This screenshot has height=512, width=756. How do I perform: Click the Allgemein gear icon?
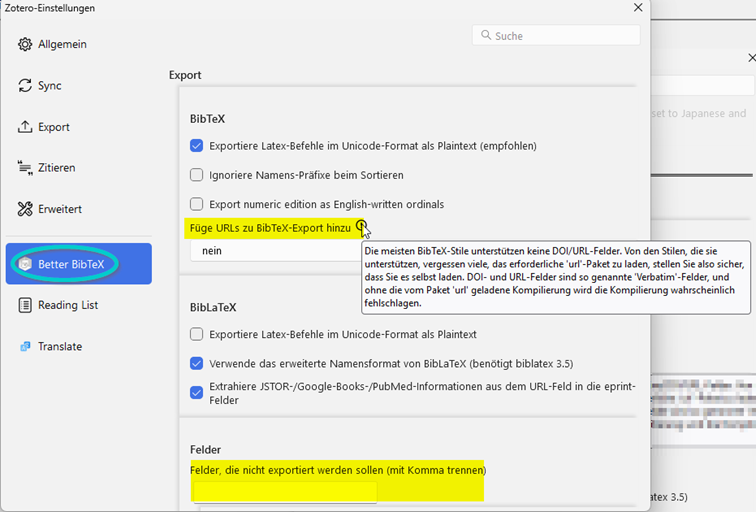coord(25,44)
